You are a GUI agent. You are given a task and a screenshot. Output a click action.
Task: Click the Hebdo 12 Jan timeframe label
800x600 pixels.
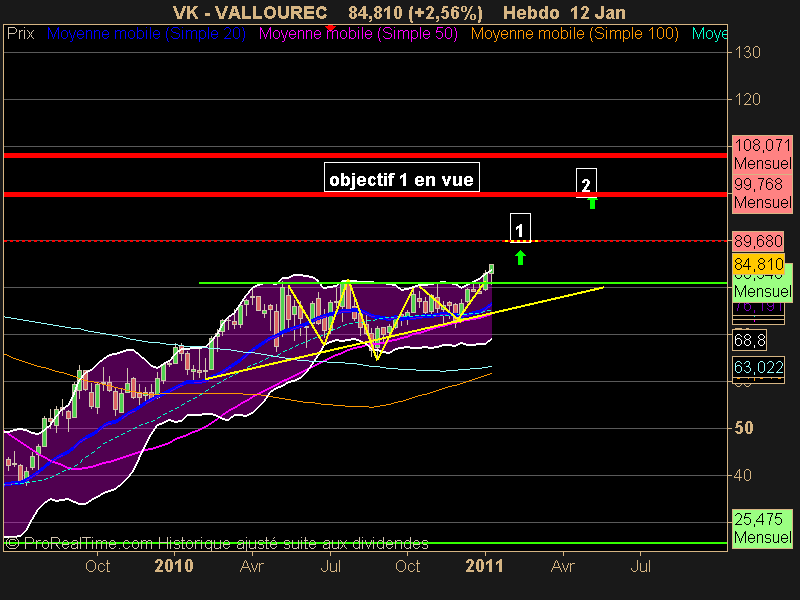[564, 13]
